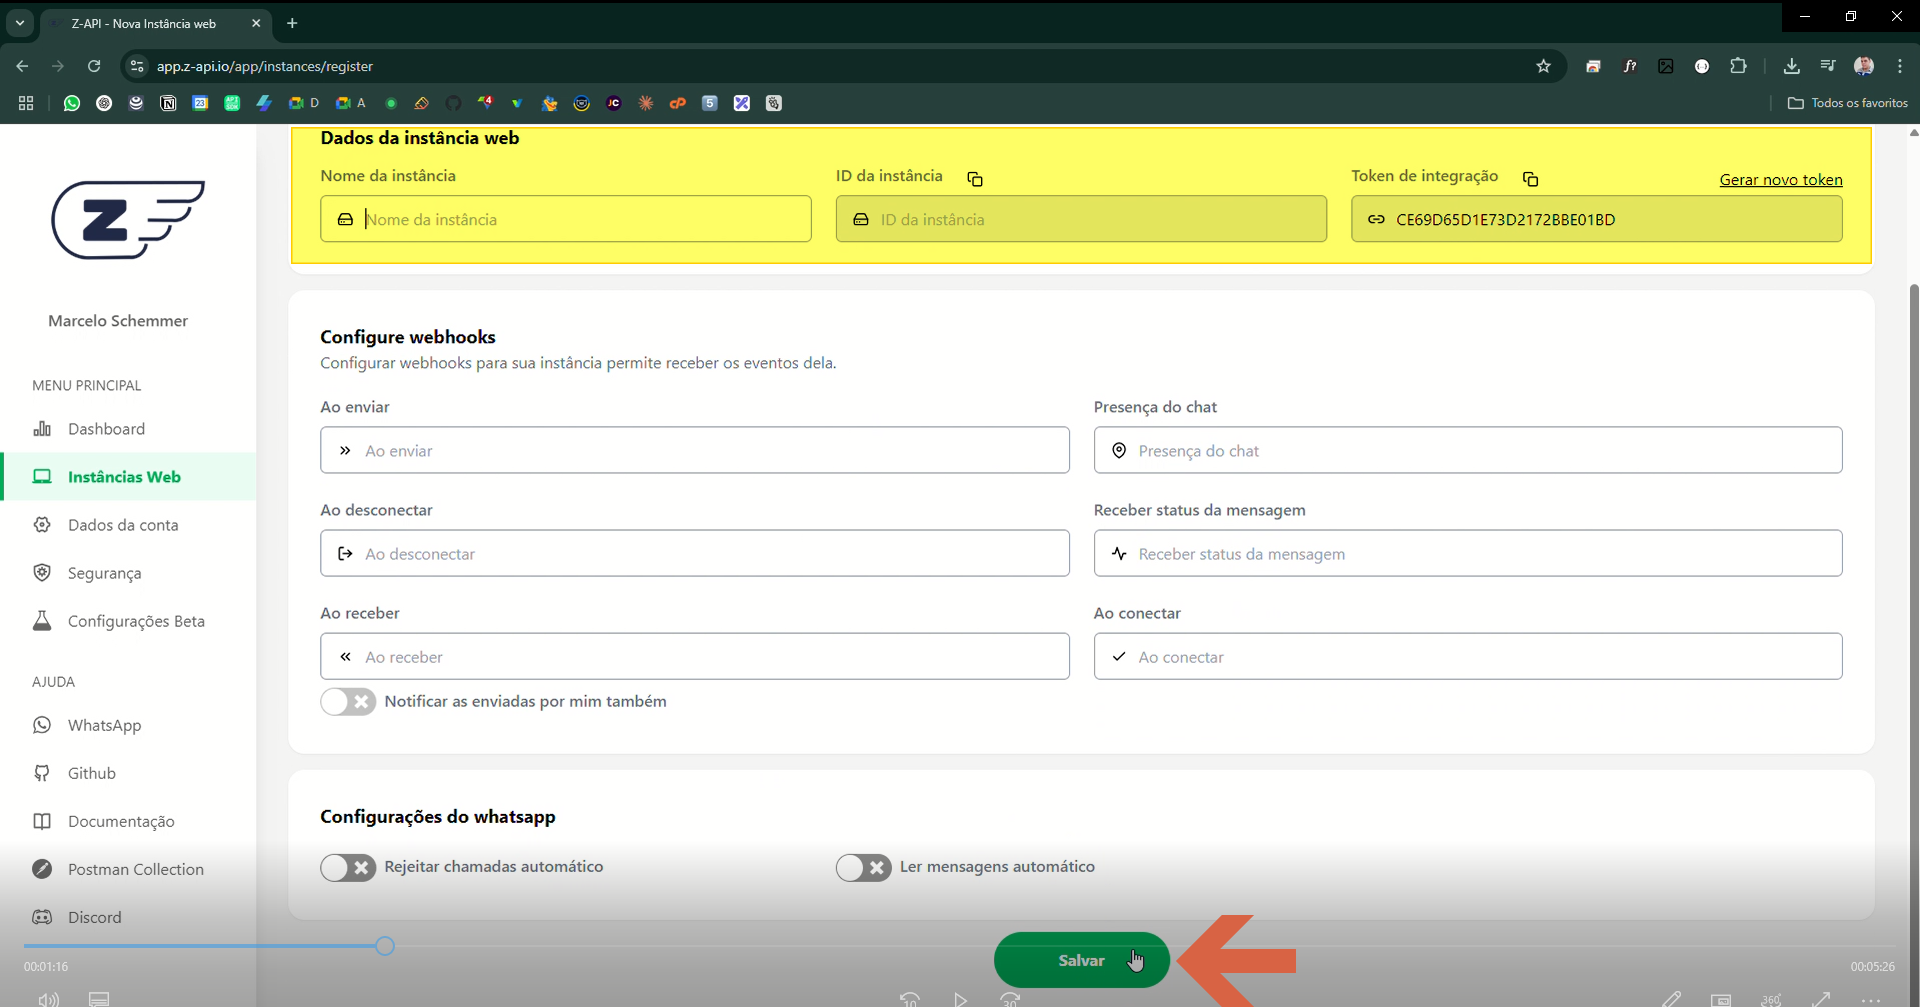This screenshot has width=1920, height=1007.
Task: Open the GitHub bookmark in bookmarks bar
Action: 453,103
